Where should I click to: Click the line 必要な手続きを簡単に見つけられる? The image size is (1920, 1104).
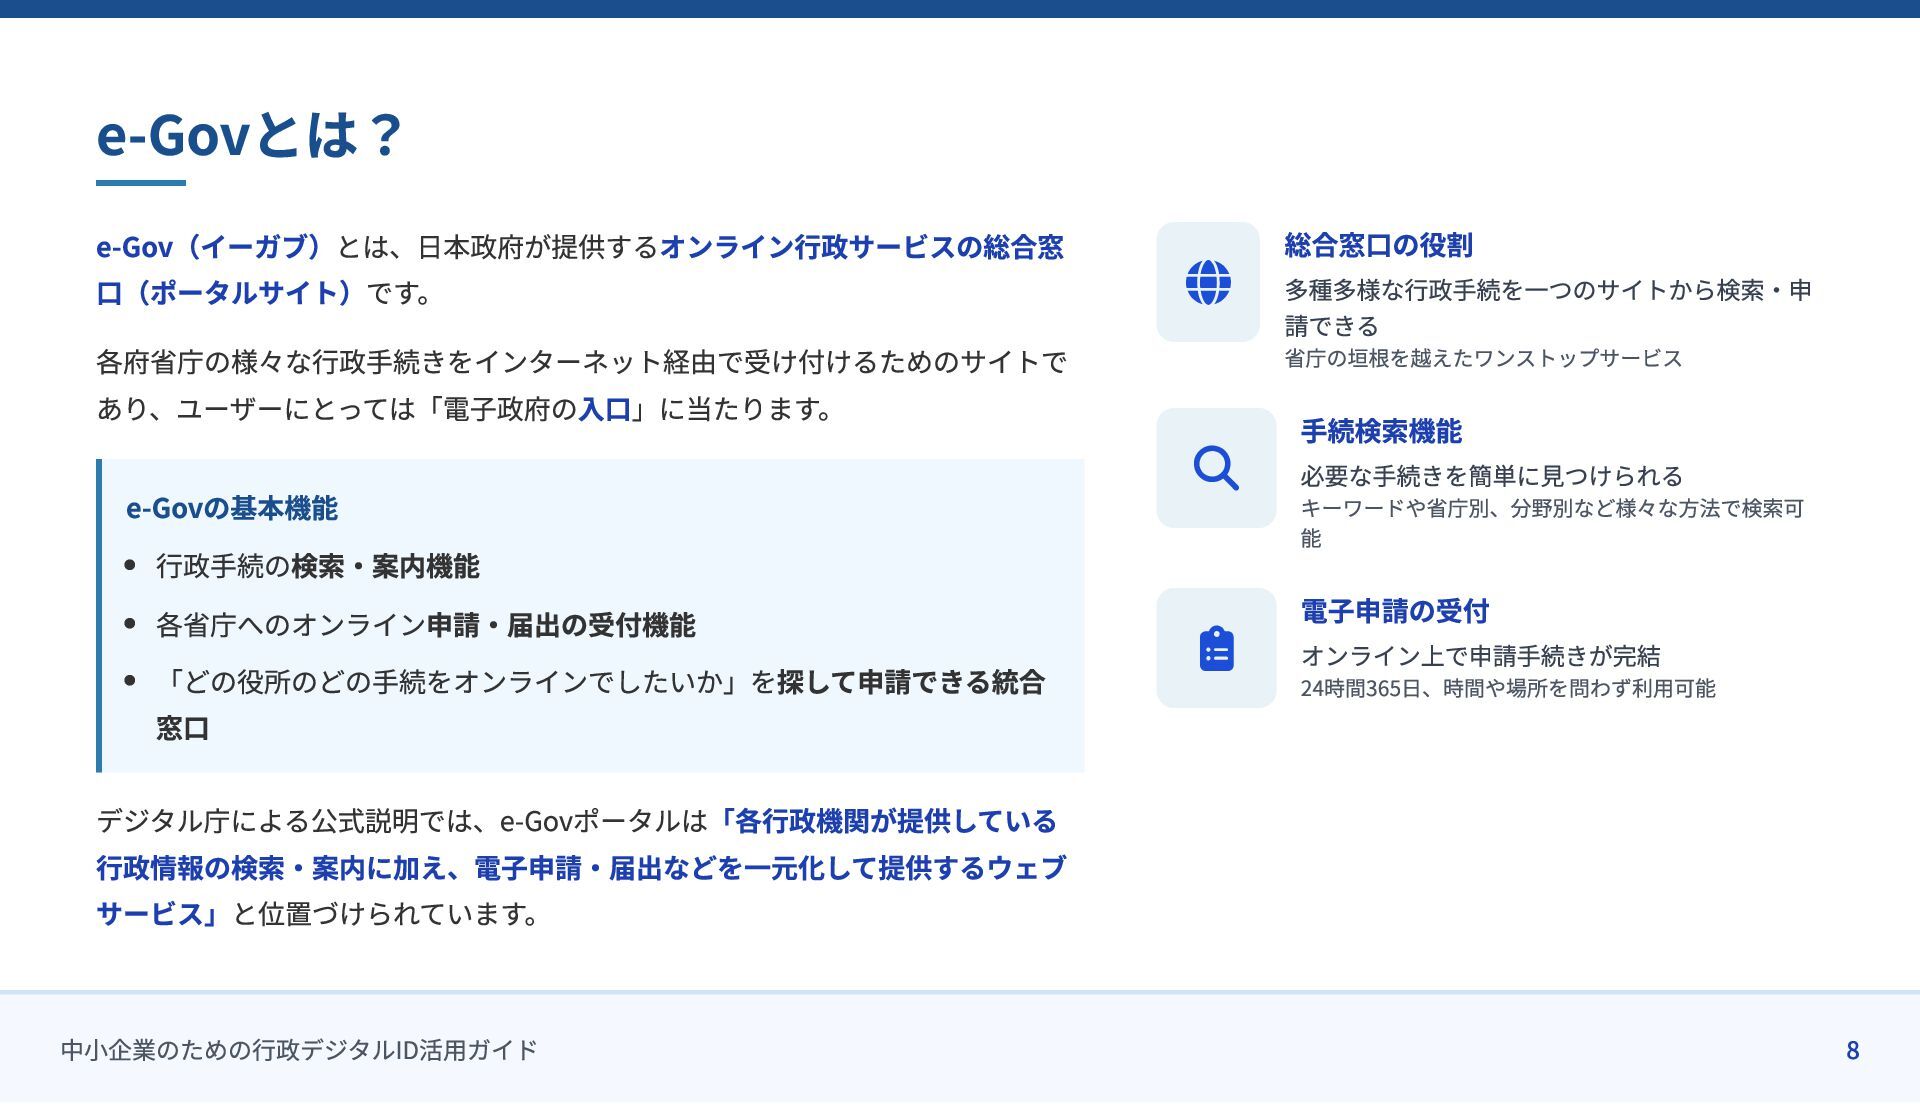click(1491, 476)
